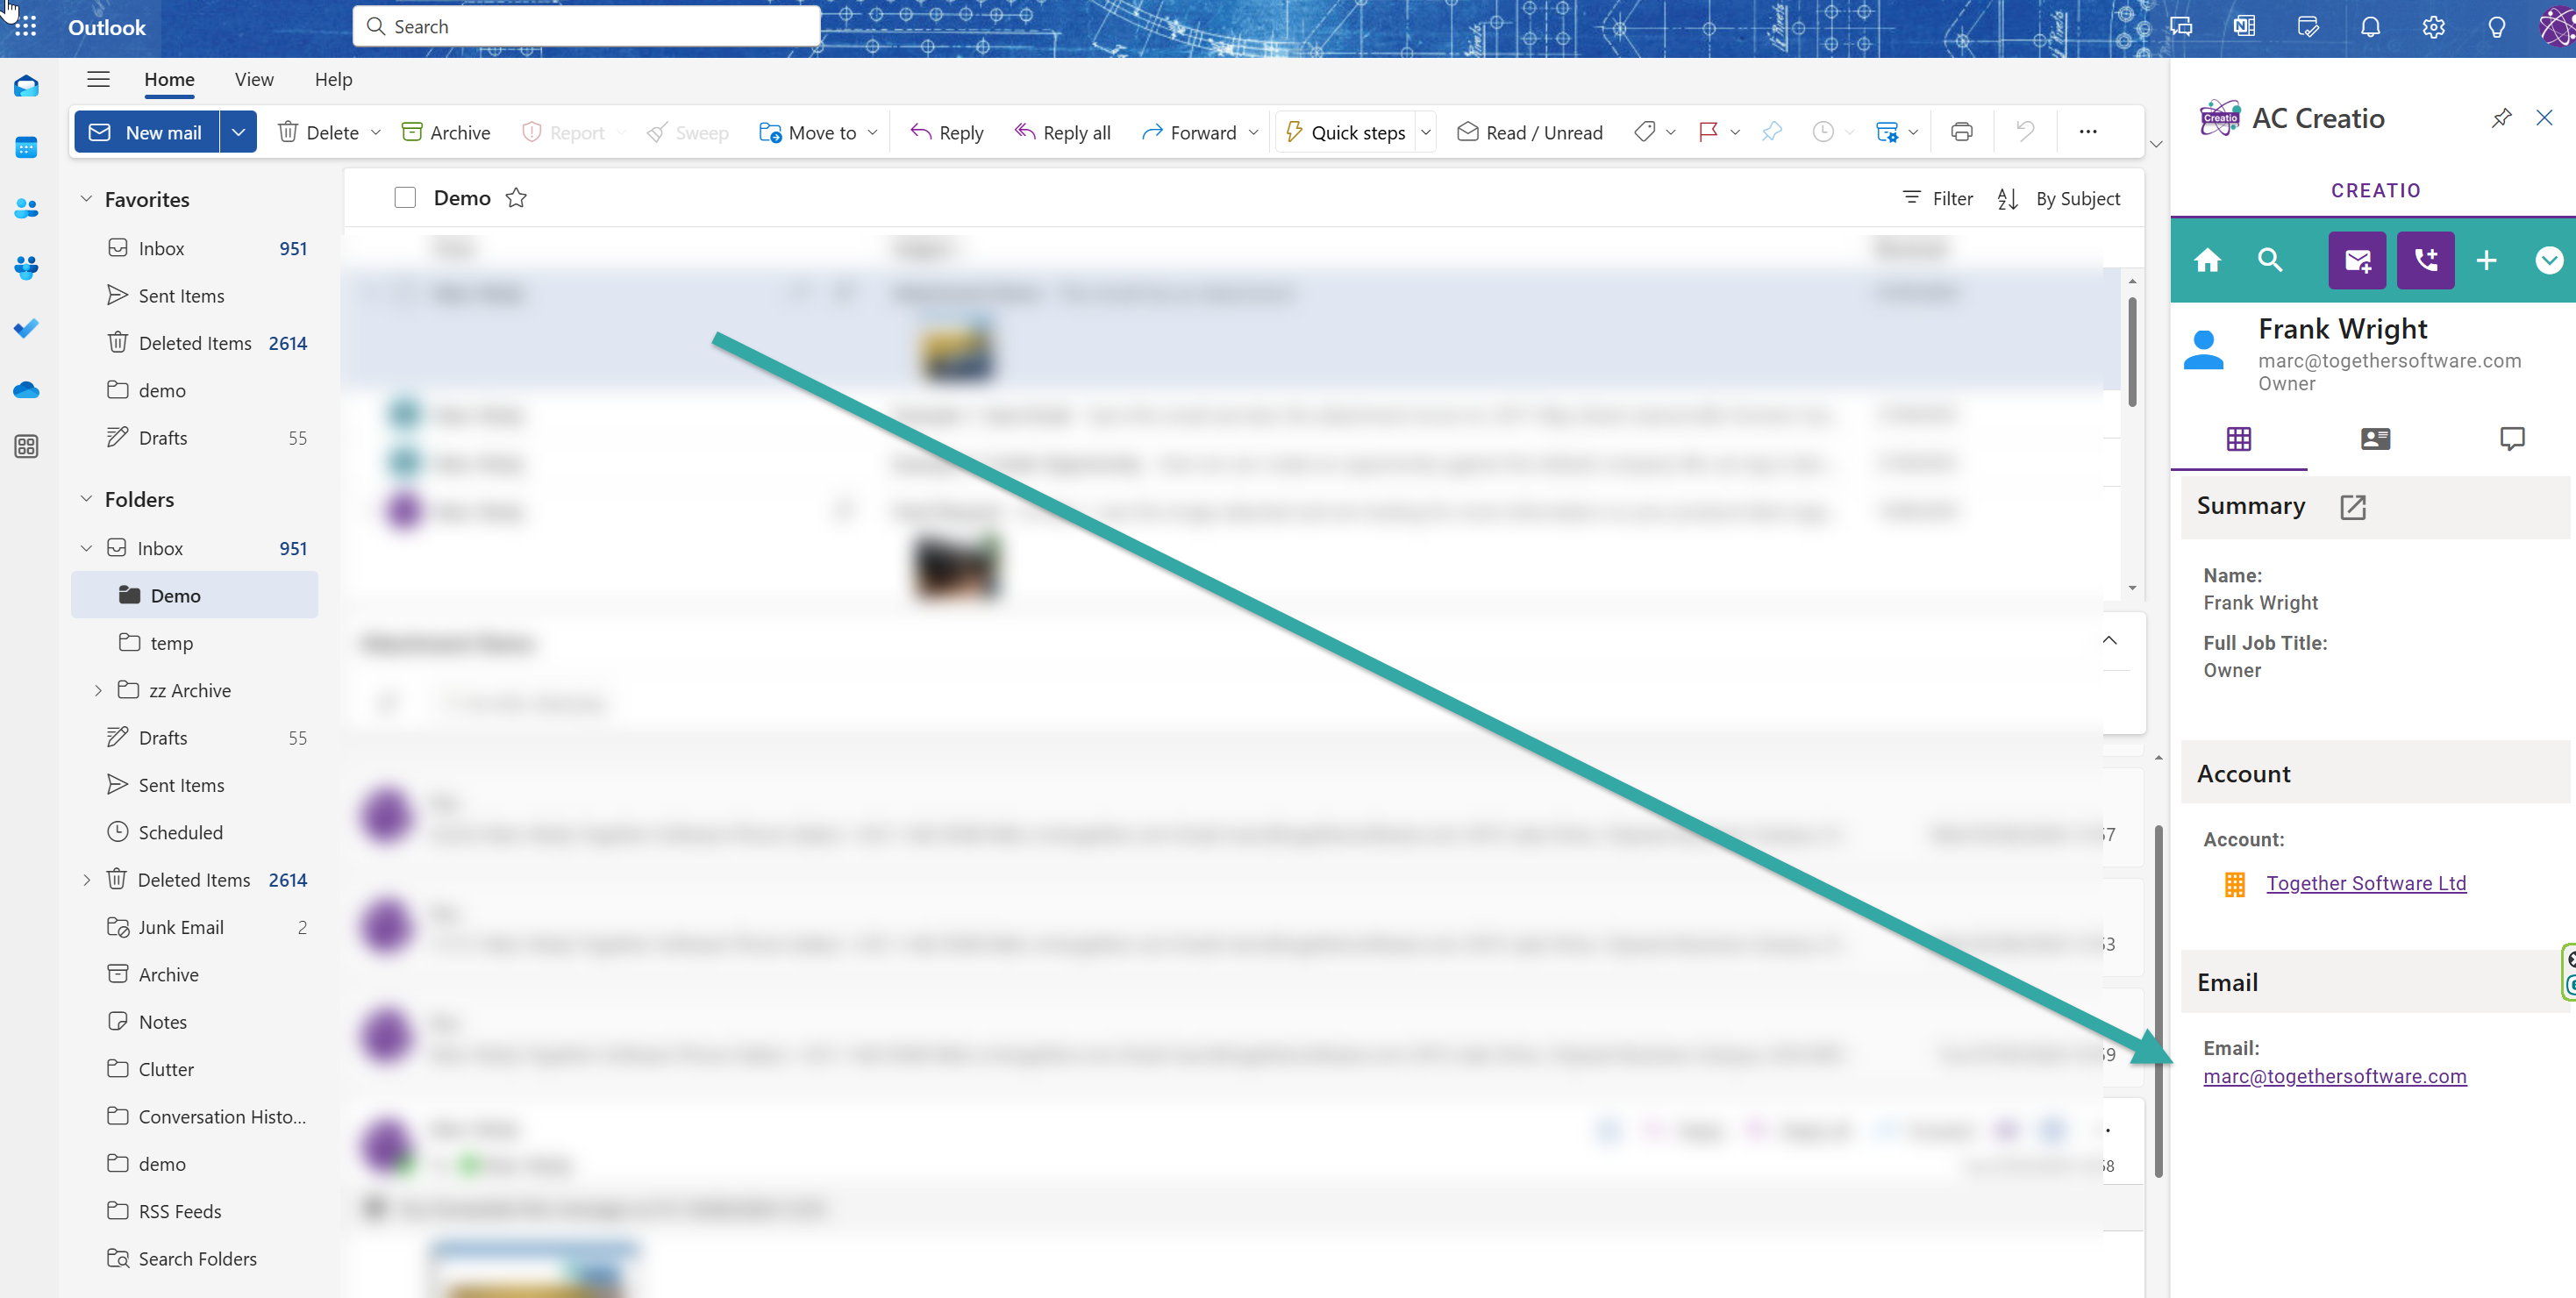This screenshot has height=1298, width=2576.
Task: Click the plus icon in Creatio toolbar
Action: [x=2486, y=260]
